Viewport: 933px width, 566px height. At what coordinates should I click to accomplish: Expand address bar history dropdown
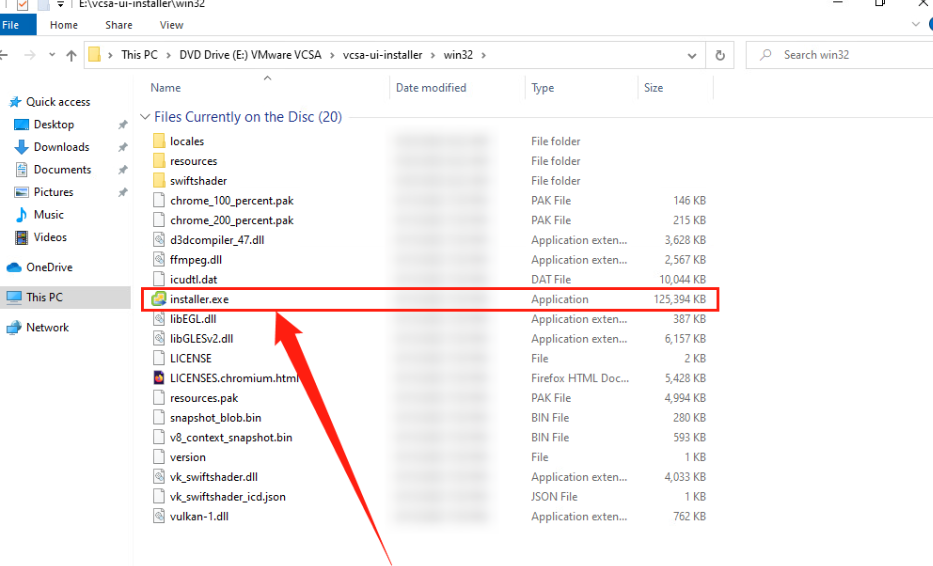(691, 55)
